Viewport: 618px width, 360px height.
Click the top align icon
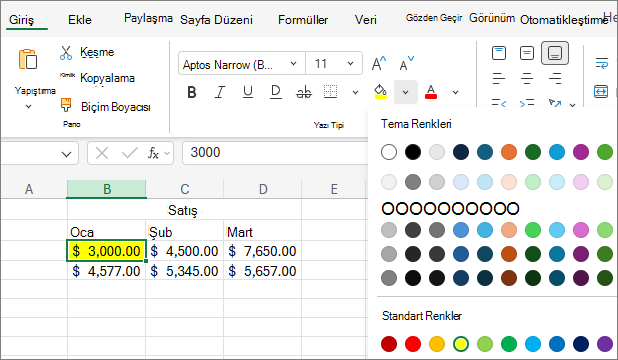(x=499, y=53)
